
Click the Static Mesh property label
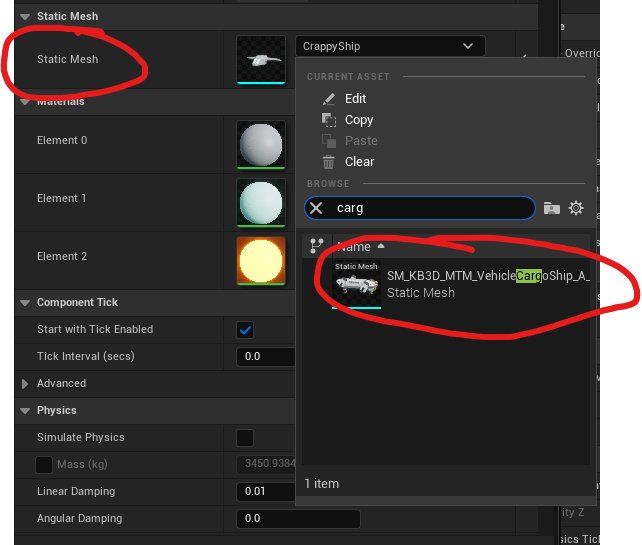68,59
